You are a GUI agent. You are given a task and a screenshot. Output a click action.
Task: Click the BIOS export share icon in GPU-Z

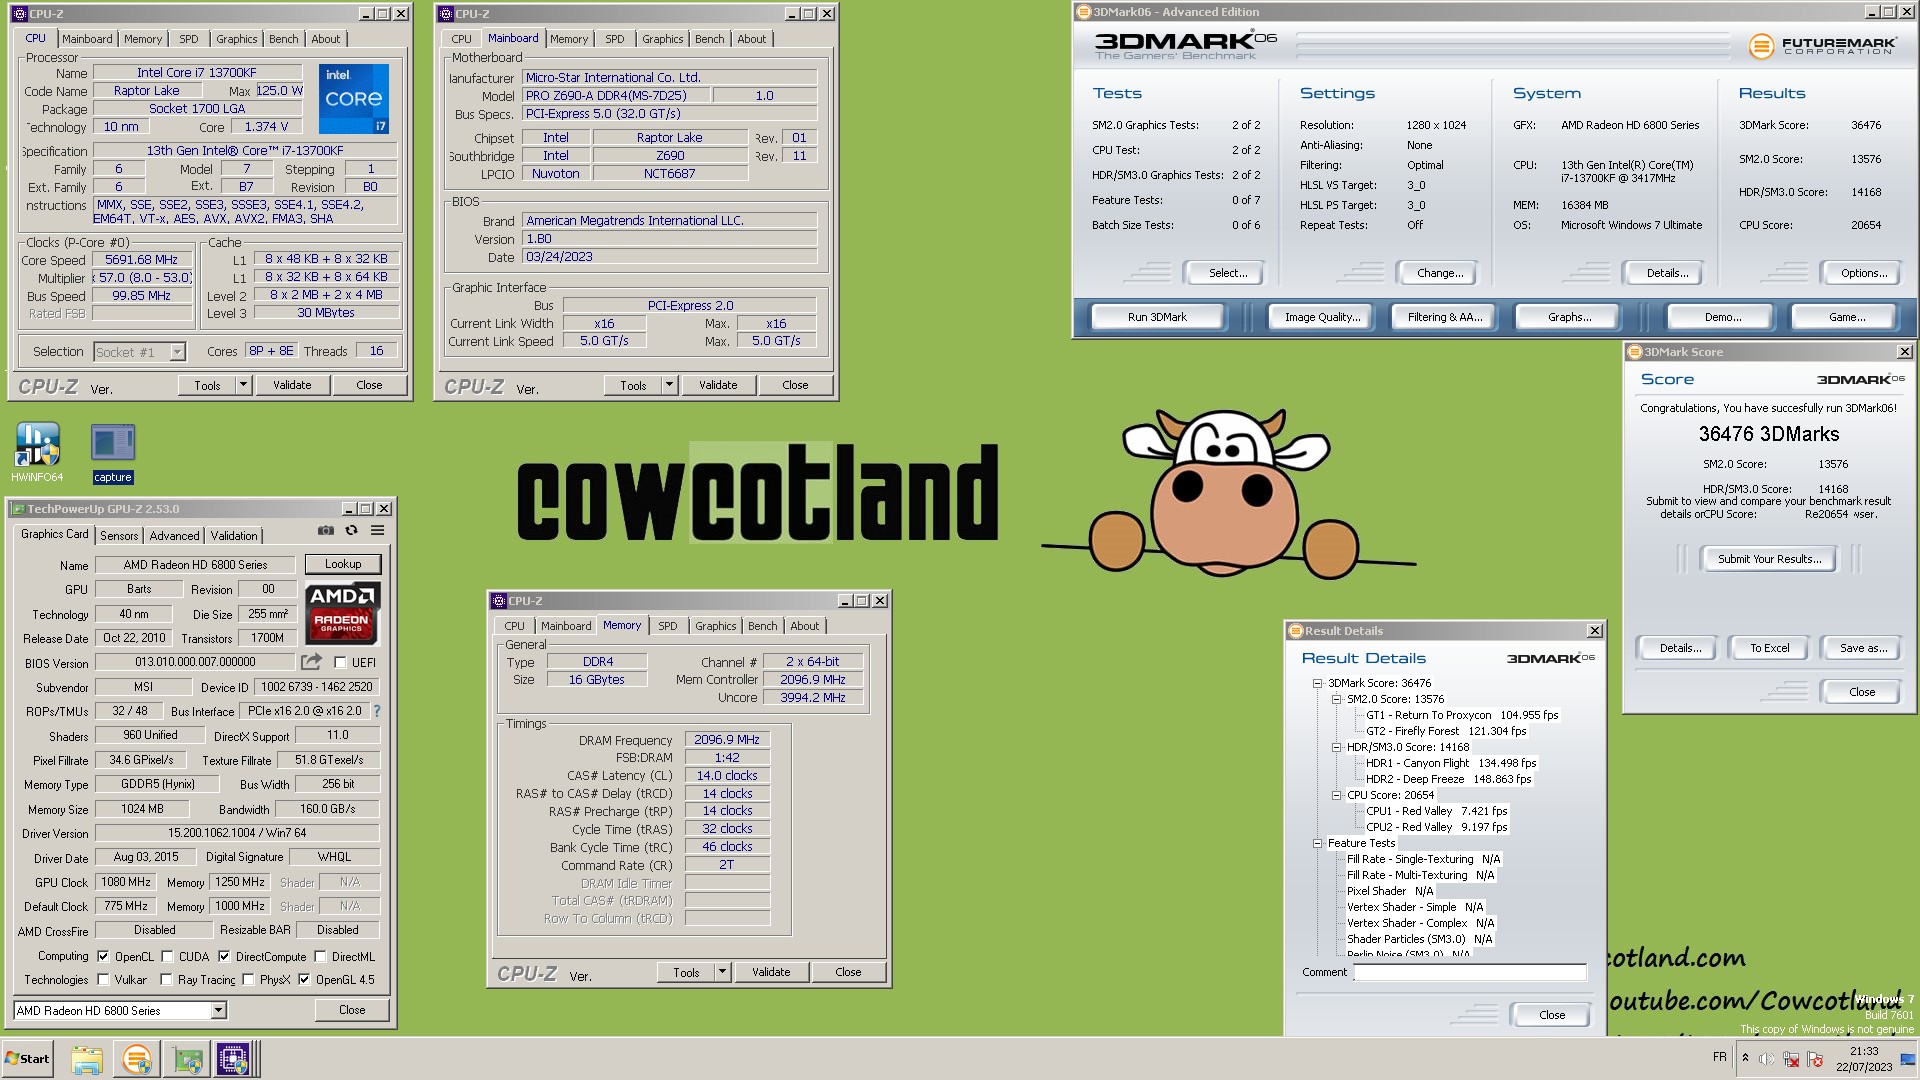(312, 662)
